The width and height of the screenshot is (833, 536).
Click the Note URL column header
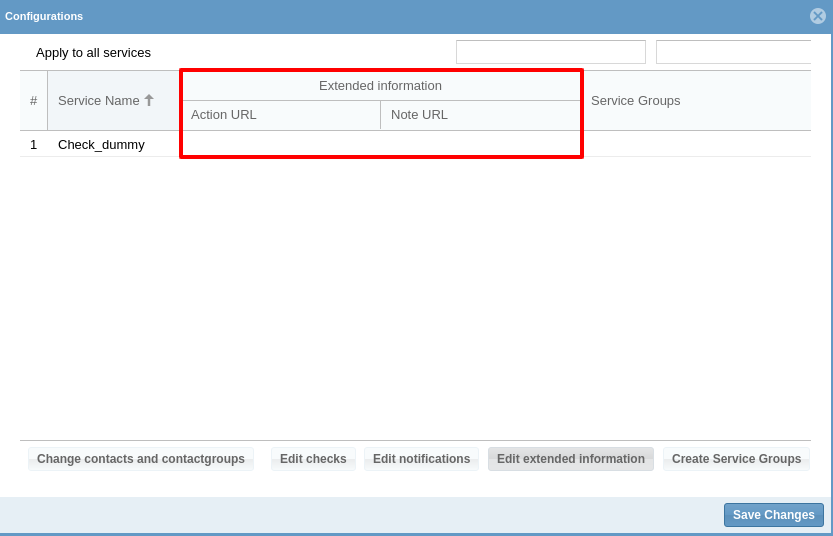pyautogui.click(x=480, y=115)
